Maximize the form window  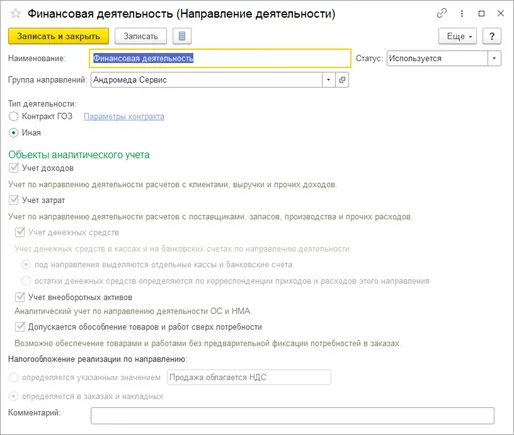coord(481,13)
